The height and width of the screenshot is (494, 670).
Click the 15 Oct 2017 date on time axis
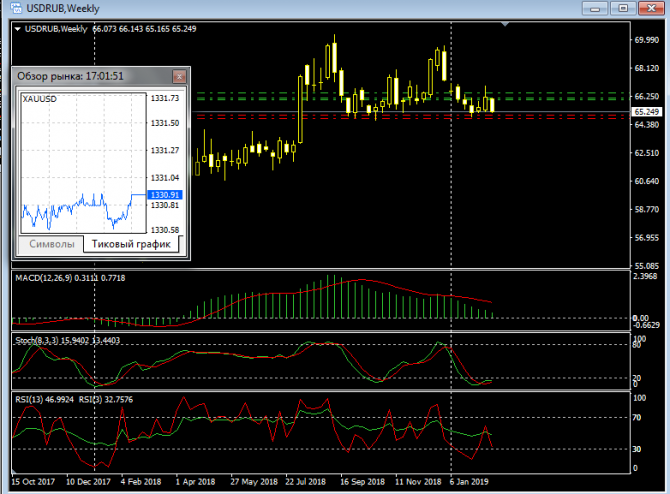33,482
